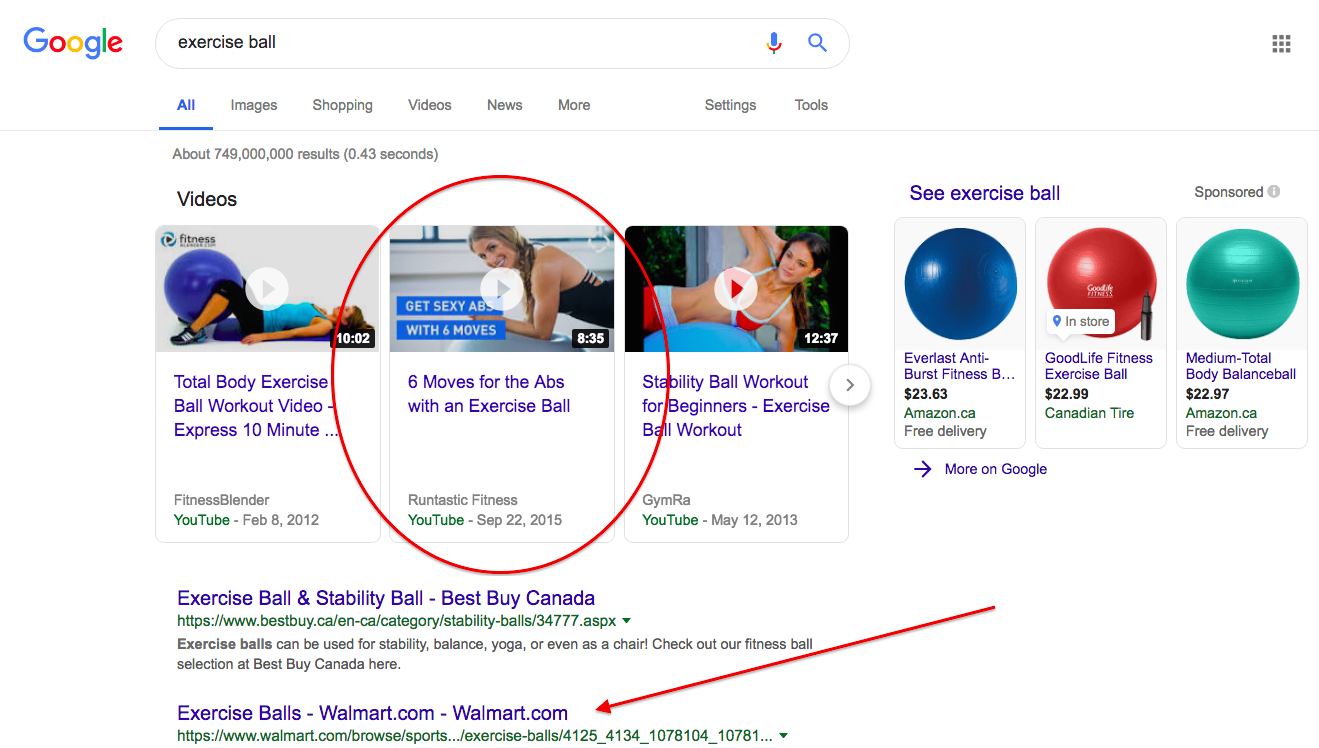Screen dimensions: 1319x748
Task: Click the Runtastic Fitness channel name
Action: click(x=463, y=500)
